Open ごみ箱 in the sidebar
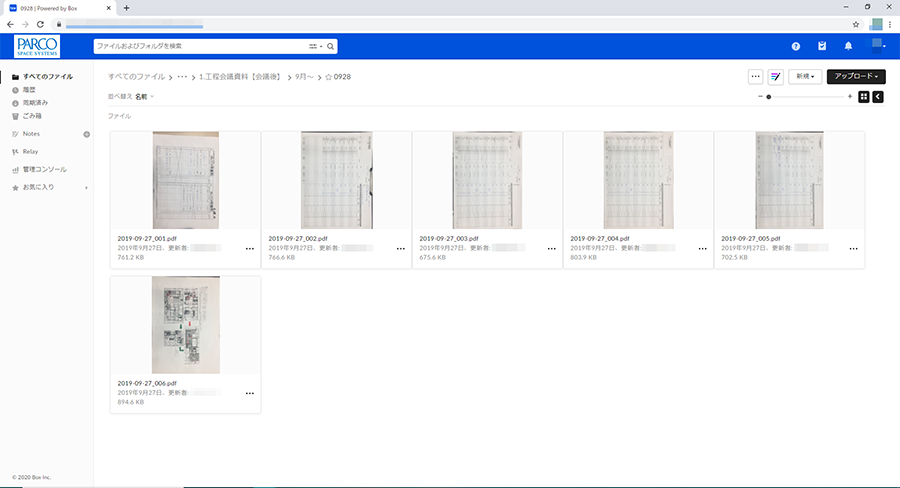Viewport: 900px width, 488px height. [34, 115]
